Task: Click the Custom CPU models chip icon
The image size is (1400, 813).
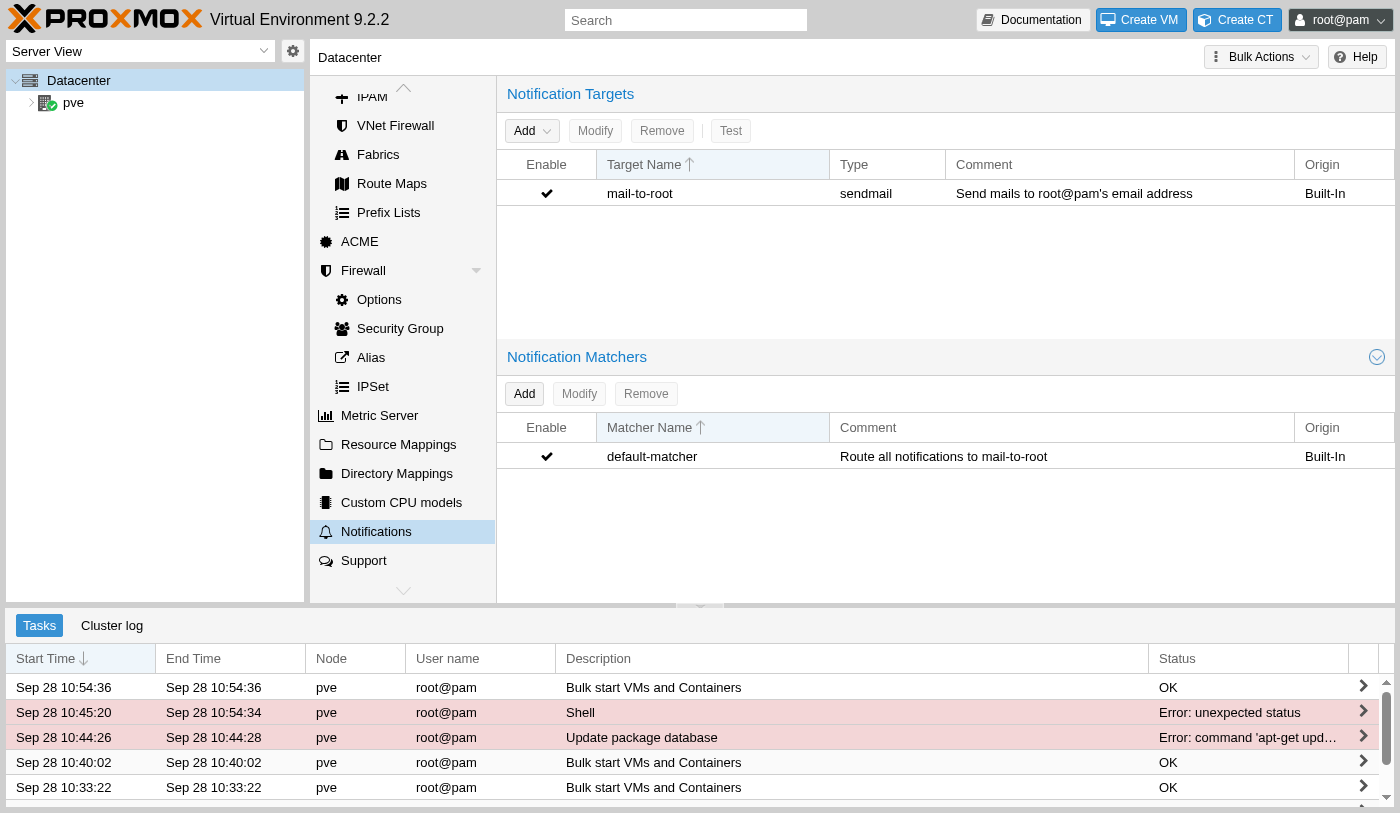Action: (326, 503)
